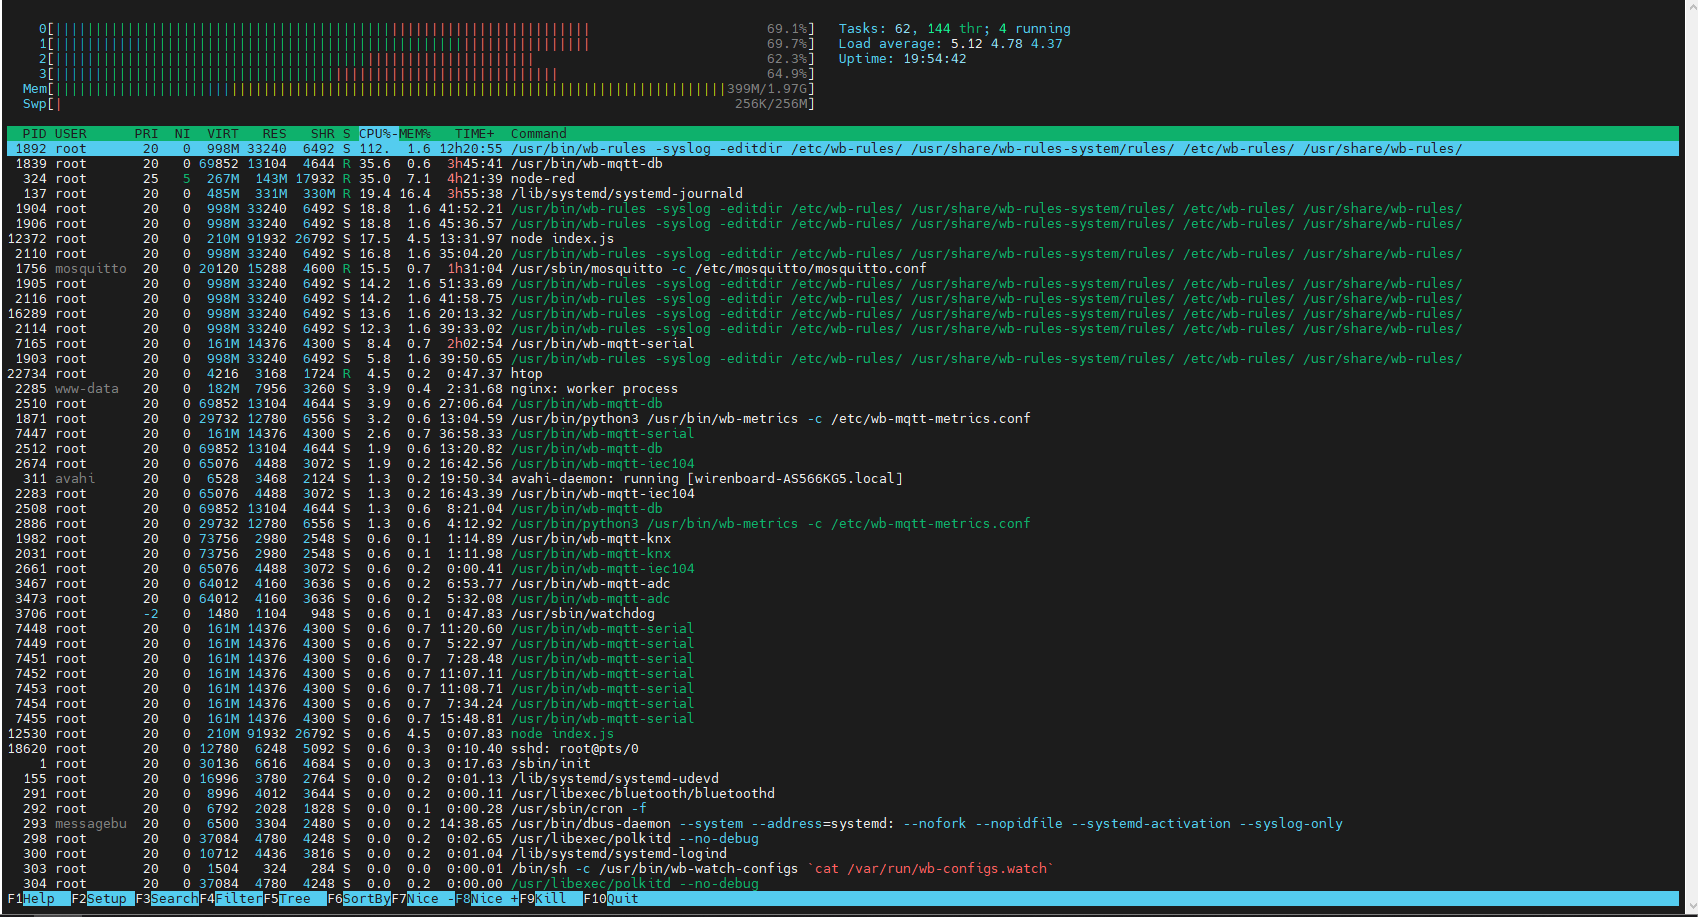
Task: Click the Tasks: 62, 144 thr line
Action: click(x=954, y=29)
